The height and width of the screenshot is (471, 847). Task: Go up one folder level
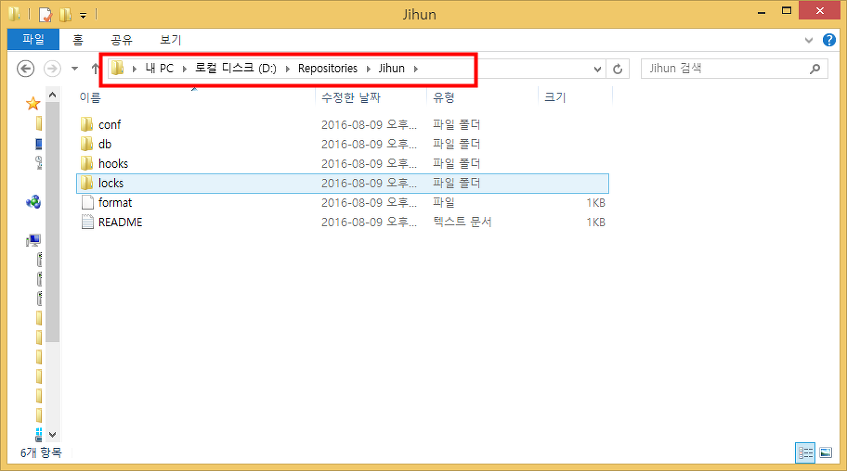[x=95, y=69]
